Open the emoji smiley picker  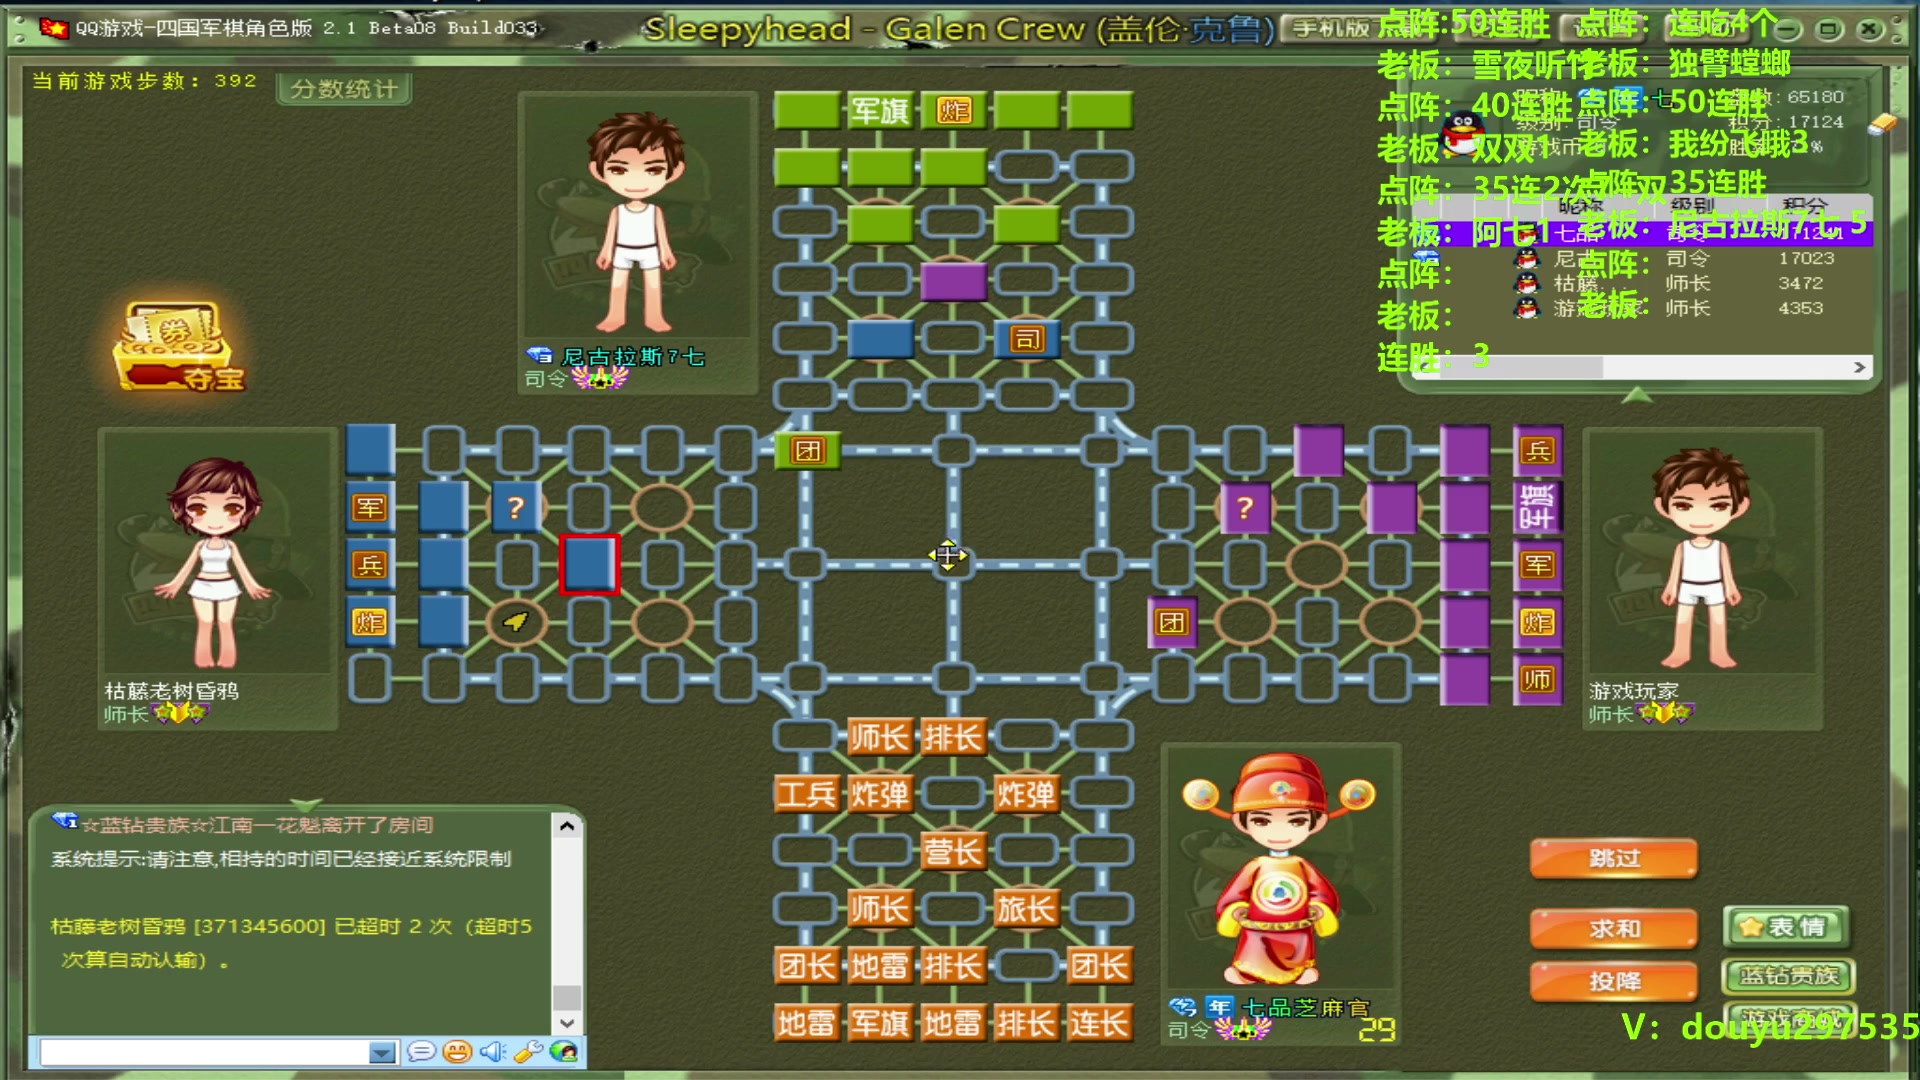tap(457, 1051)
